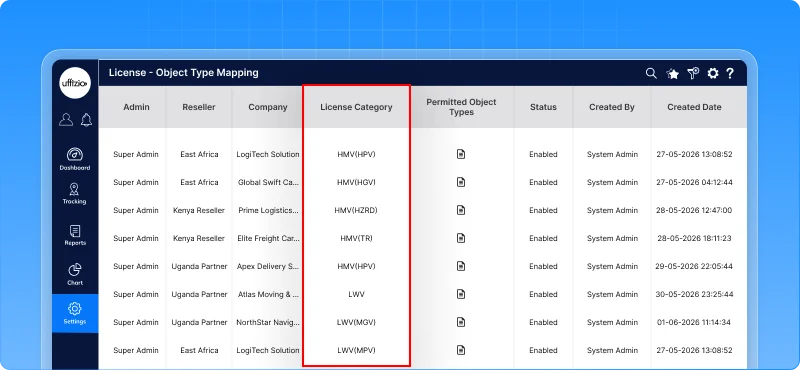800x370 pixels.
Task: Click Enabled status in the HMV(TR) row
Action: point(543,238)
